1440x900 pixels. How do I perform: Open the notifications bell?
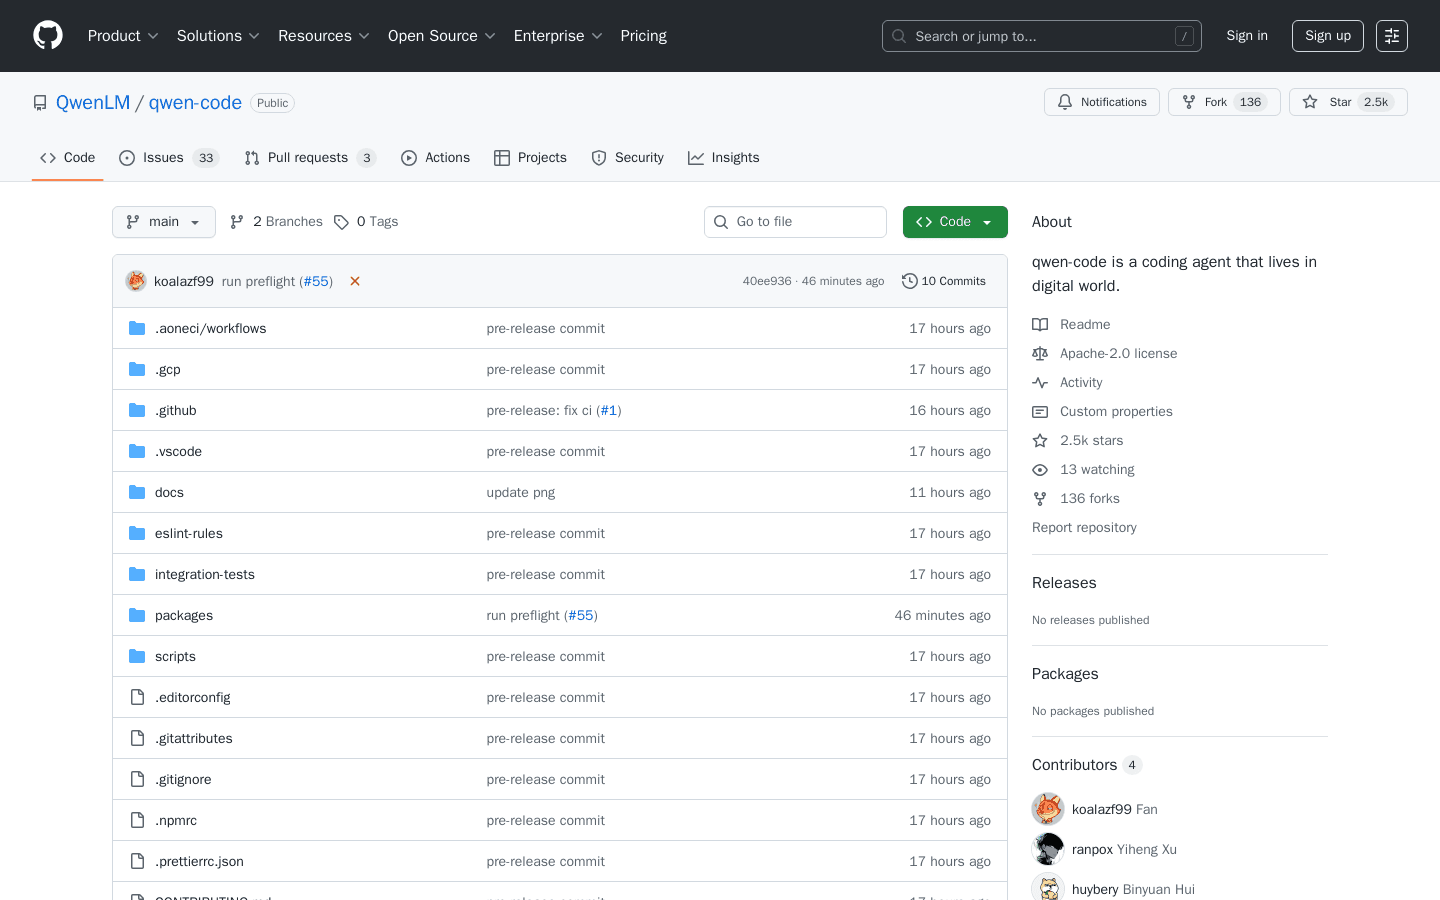coord(1063,101)
